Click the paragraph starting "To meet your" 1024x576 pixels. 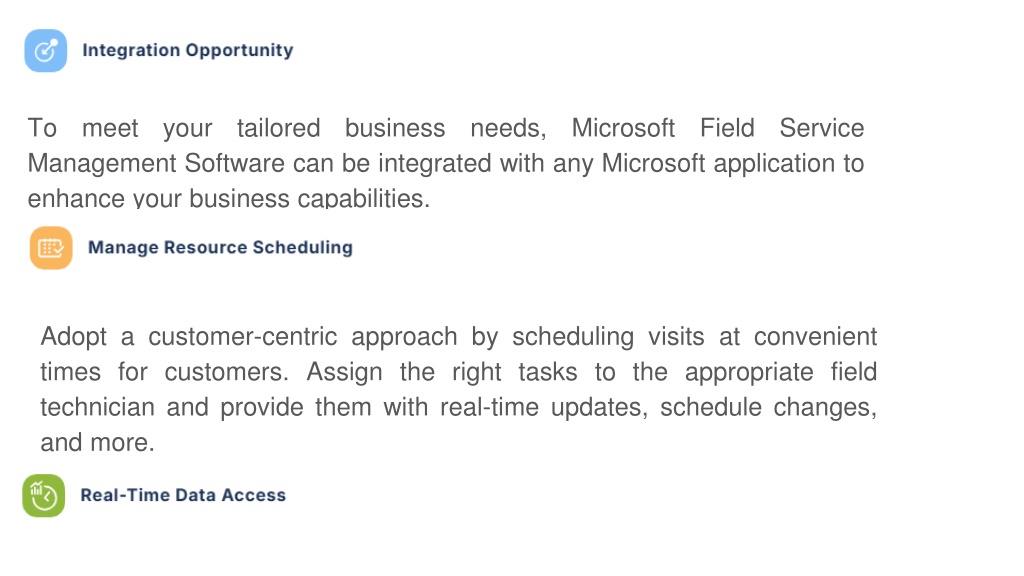[446, 163]
